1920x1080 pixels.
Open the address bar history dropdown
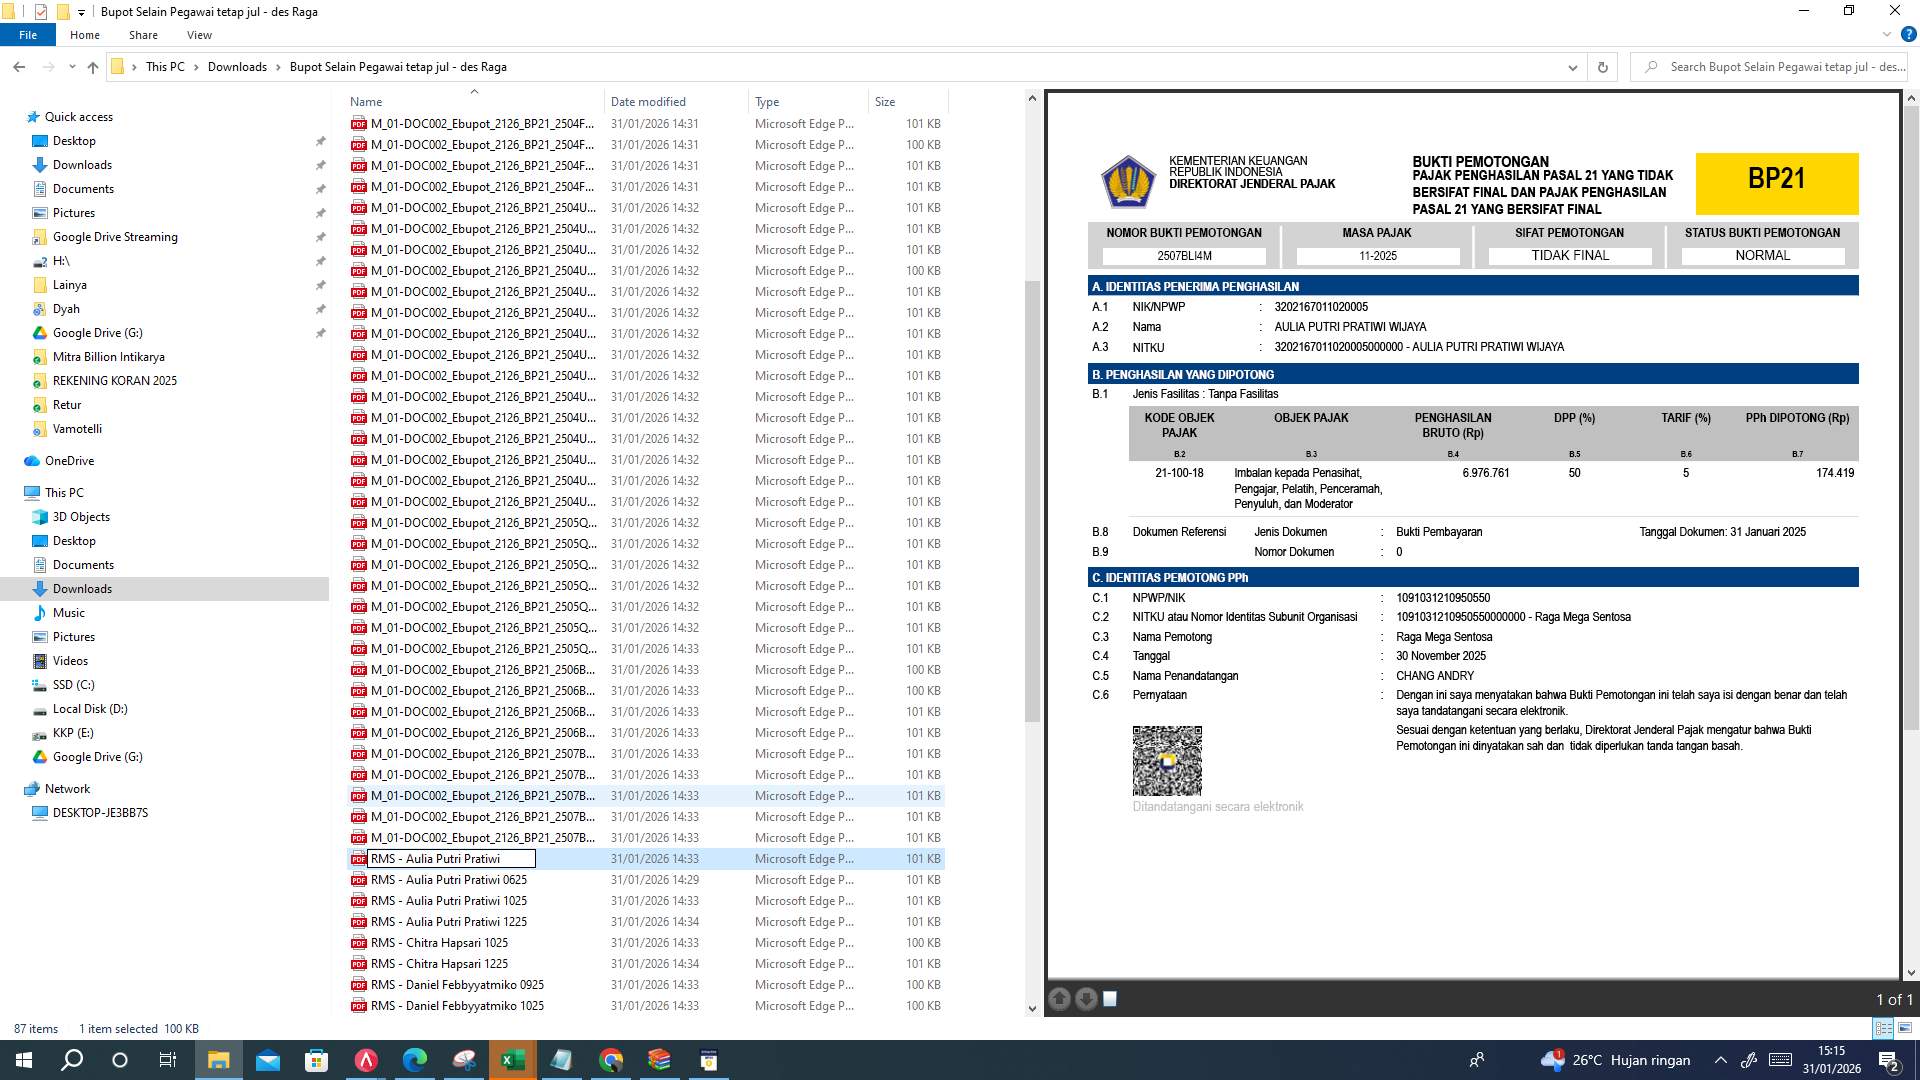click(x=1573, y=67)
